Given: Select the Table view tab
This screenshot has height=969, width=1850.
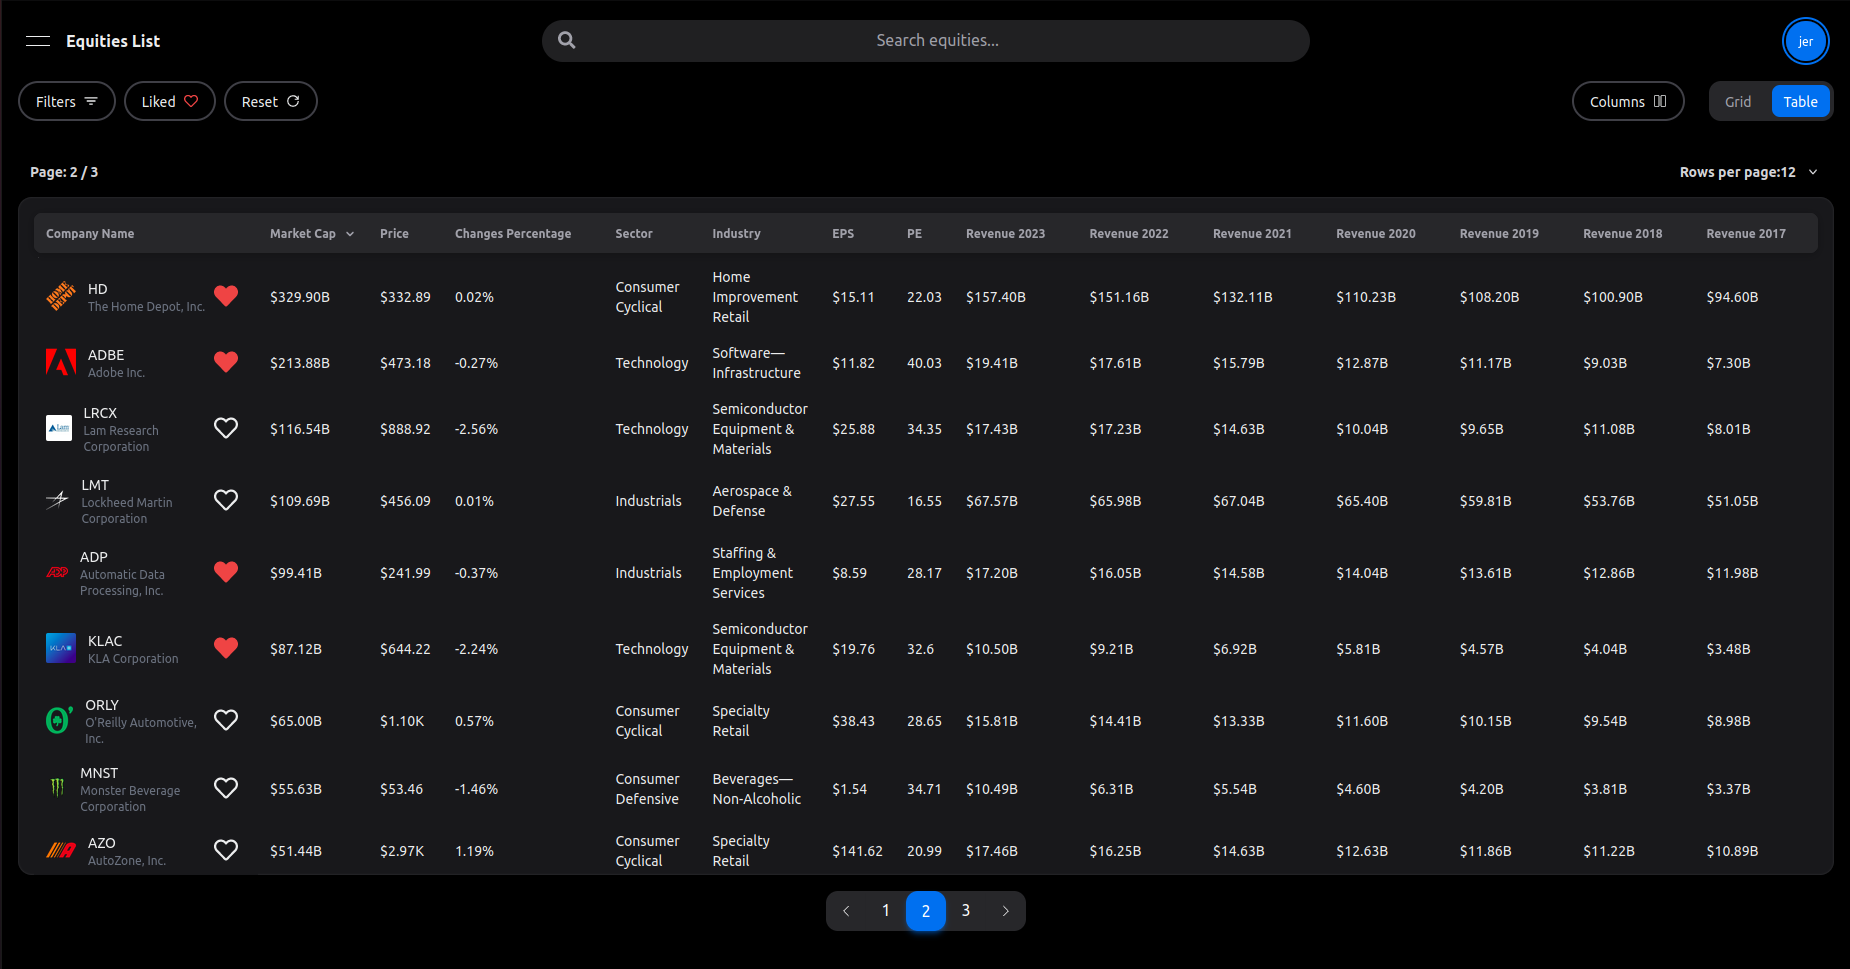Looking at the screenshot, I should click(1800, 101).
